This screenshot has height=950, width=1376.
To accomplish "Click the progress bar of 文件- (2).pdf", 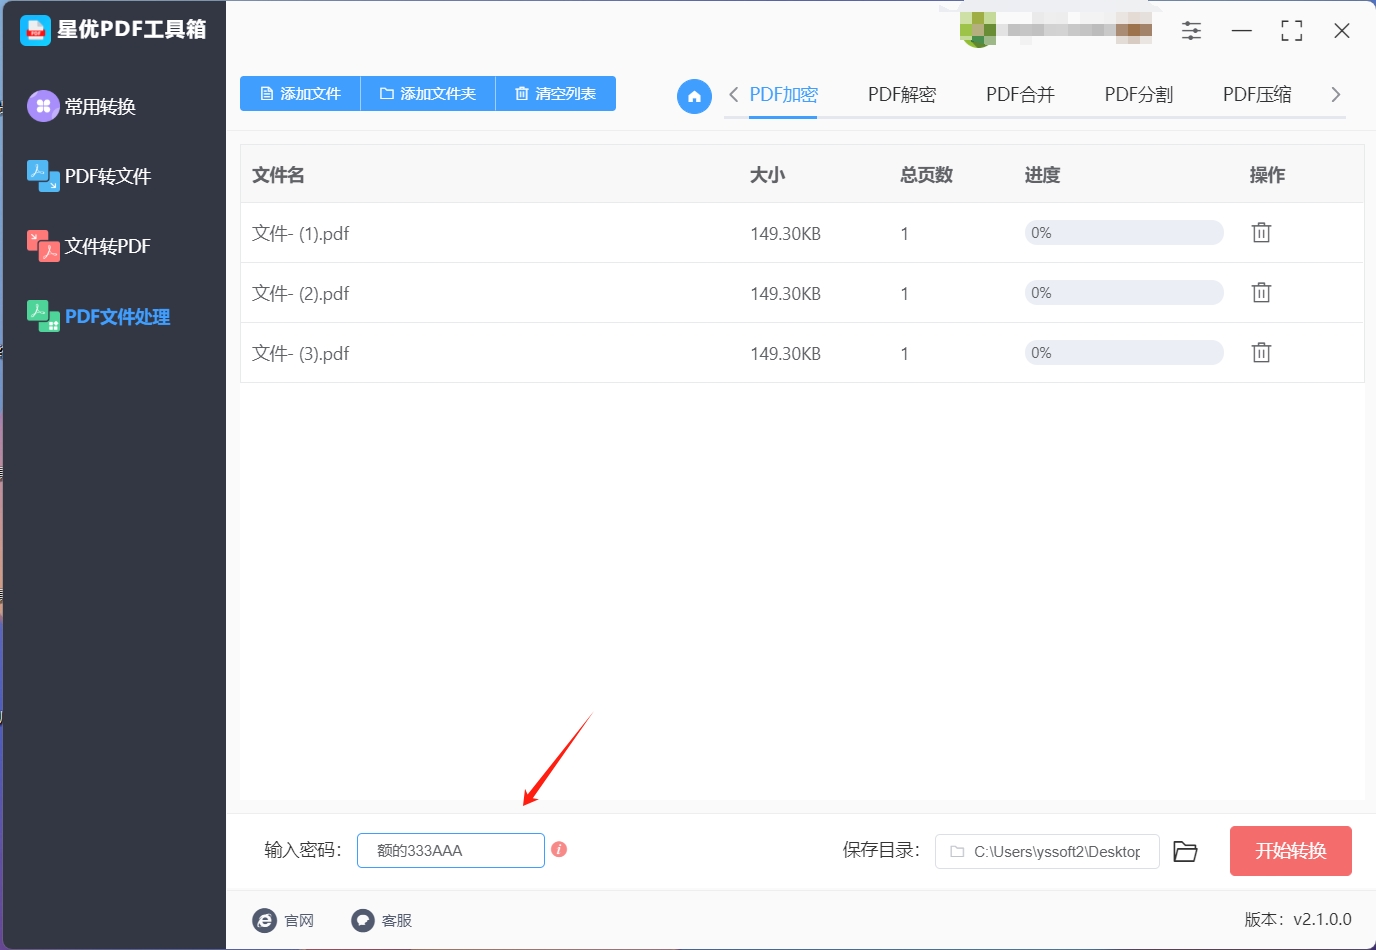I will click(x=1124, y=293).
